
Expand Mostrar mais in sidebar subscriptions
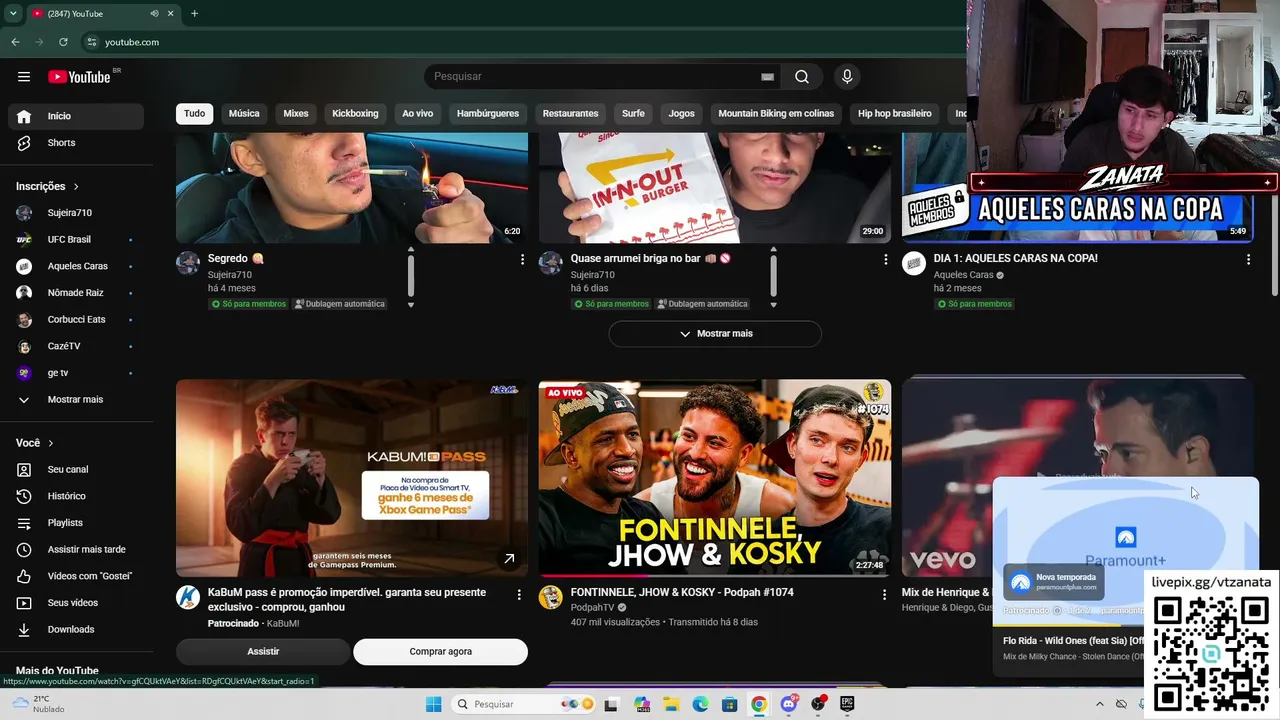click(x=76, y=400)
